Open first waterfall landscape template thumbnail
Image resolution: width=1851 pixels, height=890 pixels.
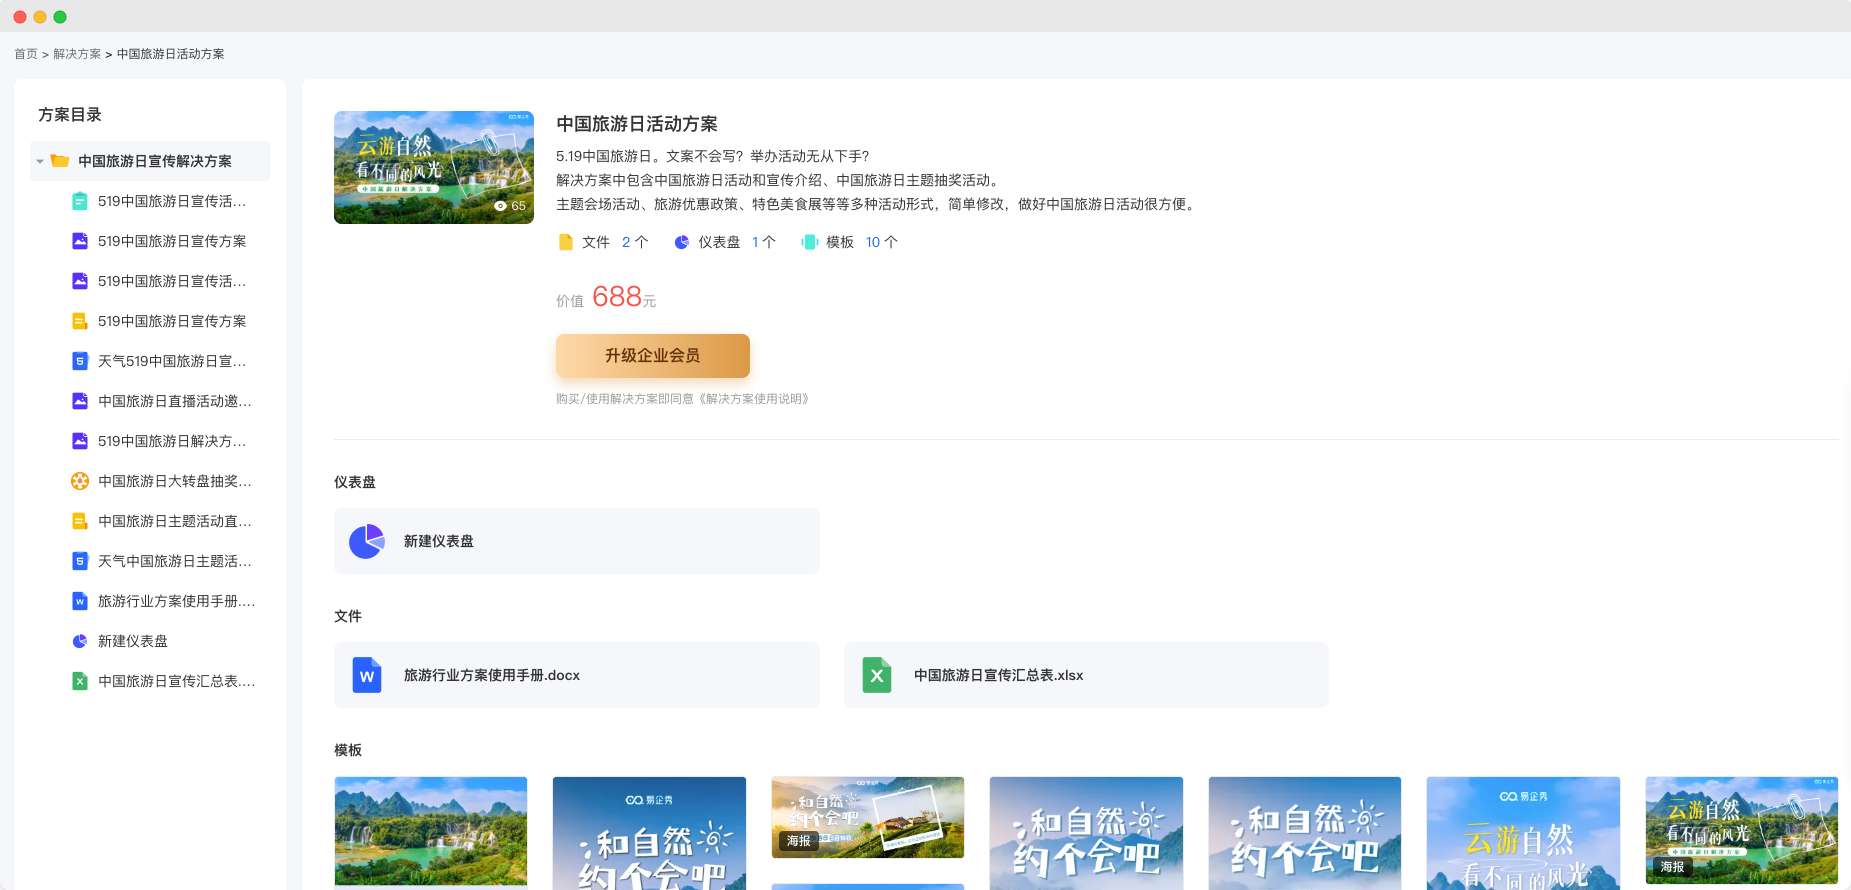pos(431,832)
